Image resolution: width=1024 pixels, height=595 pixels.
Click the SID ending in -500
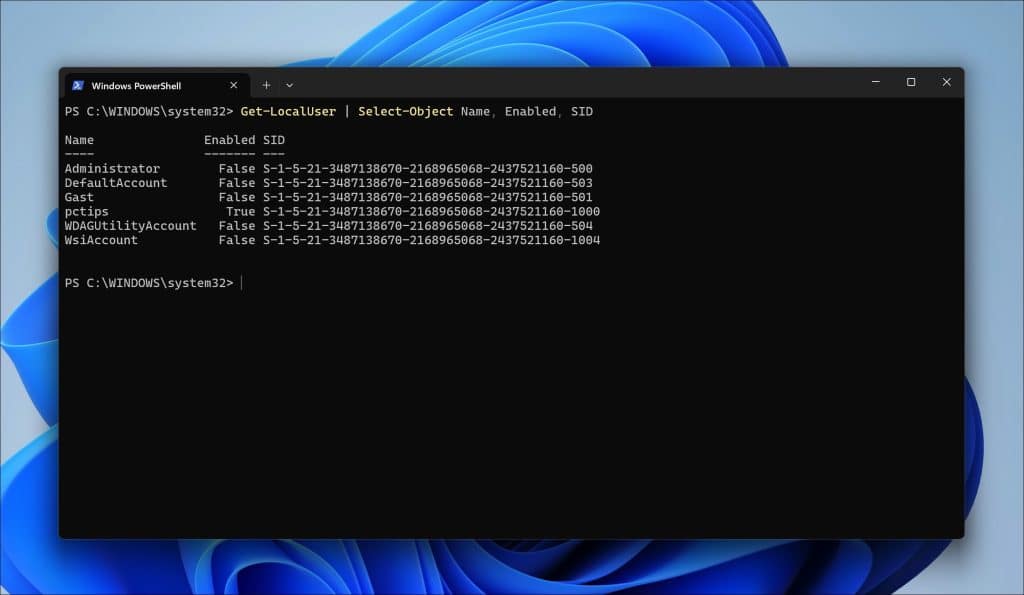click(x=428, y=169)
